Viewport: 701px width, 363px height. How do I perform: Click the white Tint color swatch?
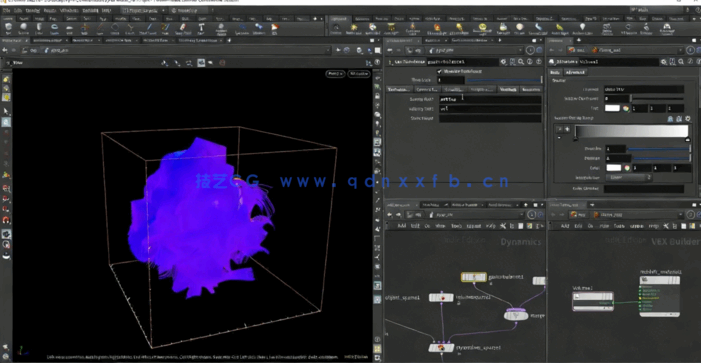click(x=612, y=108)
